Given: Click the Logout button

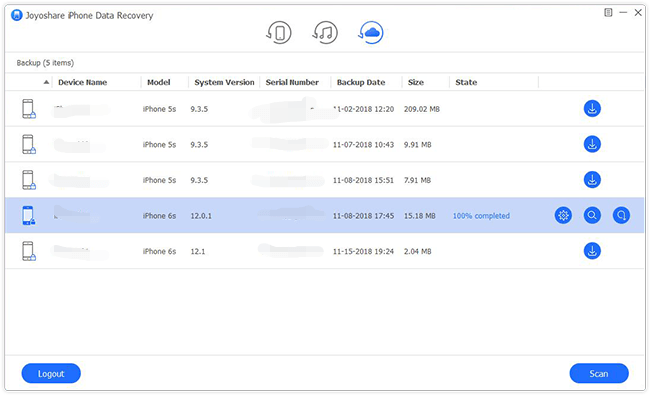Looking at the screenshot, I should pos(51,373).
